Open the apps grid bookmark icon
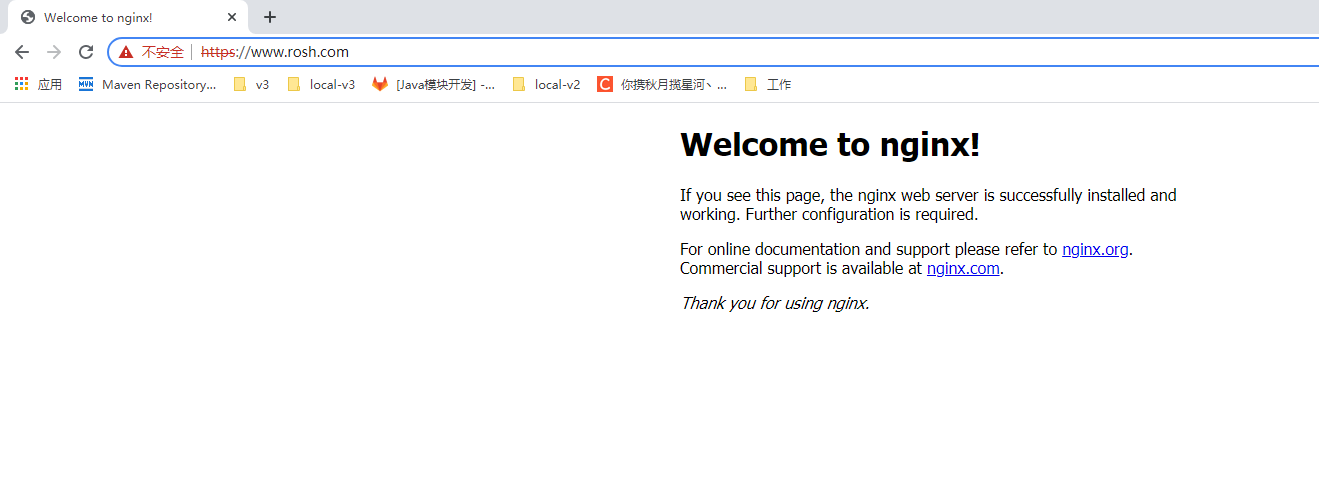 [x=21, y=84]
